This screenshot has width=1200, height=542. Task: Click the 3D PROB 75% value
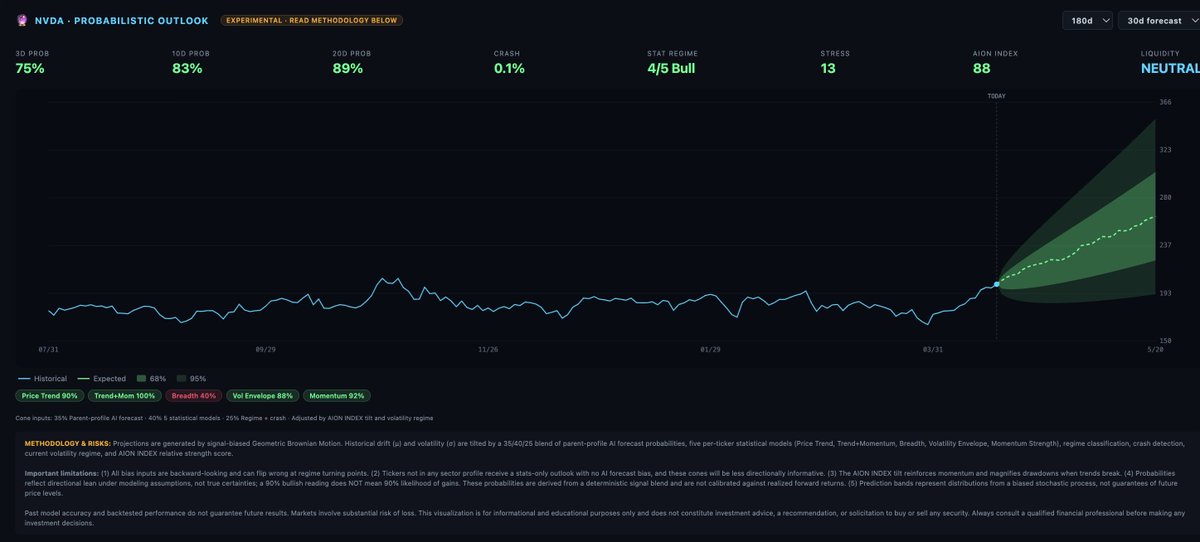point(30,69)
